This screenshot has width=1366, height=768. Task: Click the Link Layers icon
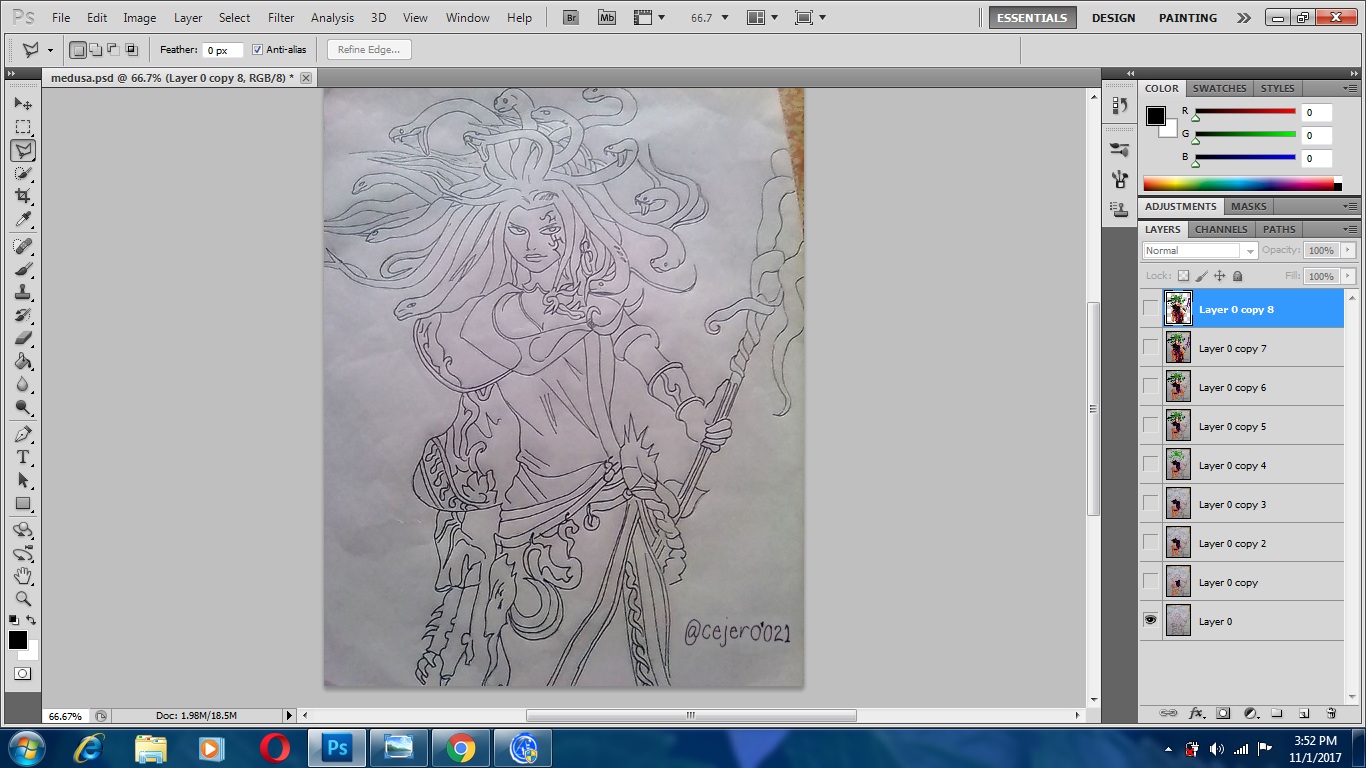(1167, 713)
